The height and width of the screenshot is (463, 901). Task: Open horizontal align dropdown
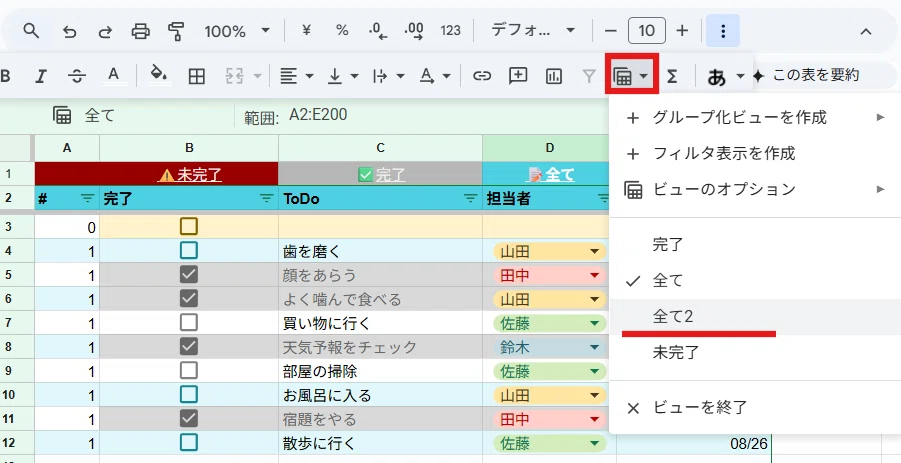tap(297, 76)
